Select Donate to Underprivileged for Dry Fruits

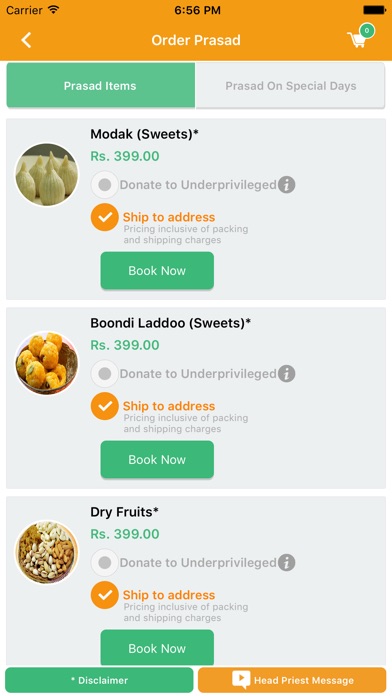[x=105, y=562]
